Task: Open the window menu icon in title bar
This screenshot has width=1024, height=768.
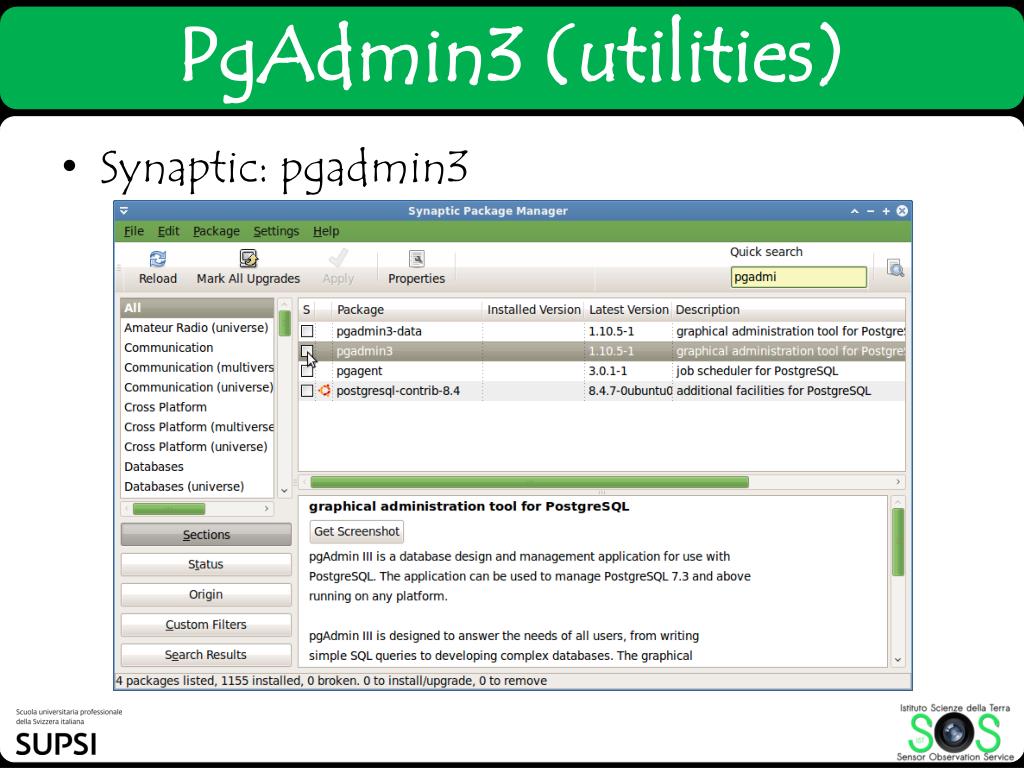Action: pyautogui.click(x=124, y=210)
